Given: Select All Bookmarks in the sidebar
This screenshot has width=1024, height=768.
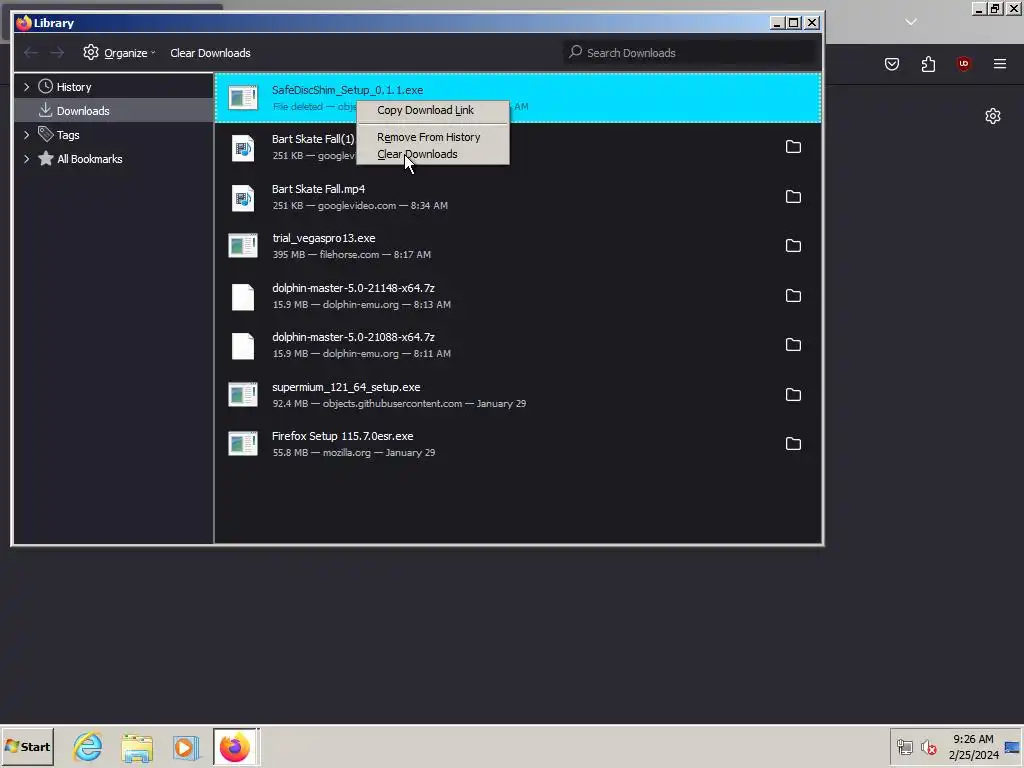Looking at the screenshot, I should [x=114, y=159].
